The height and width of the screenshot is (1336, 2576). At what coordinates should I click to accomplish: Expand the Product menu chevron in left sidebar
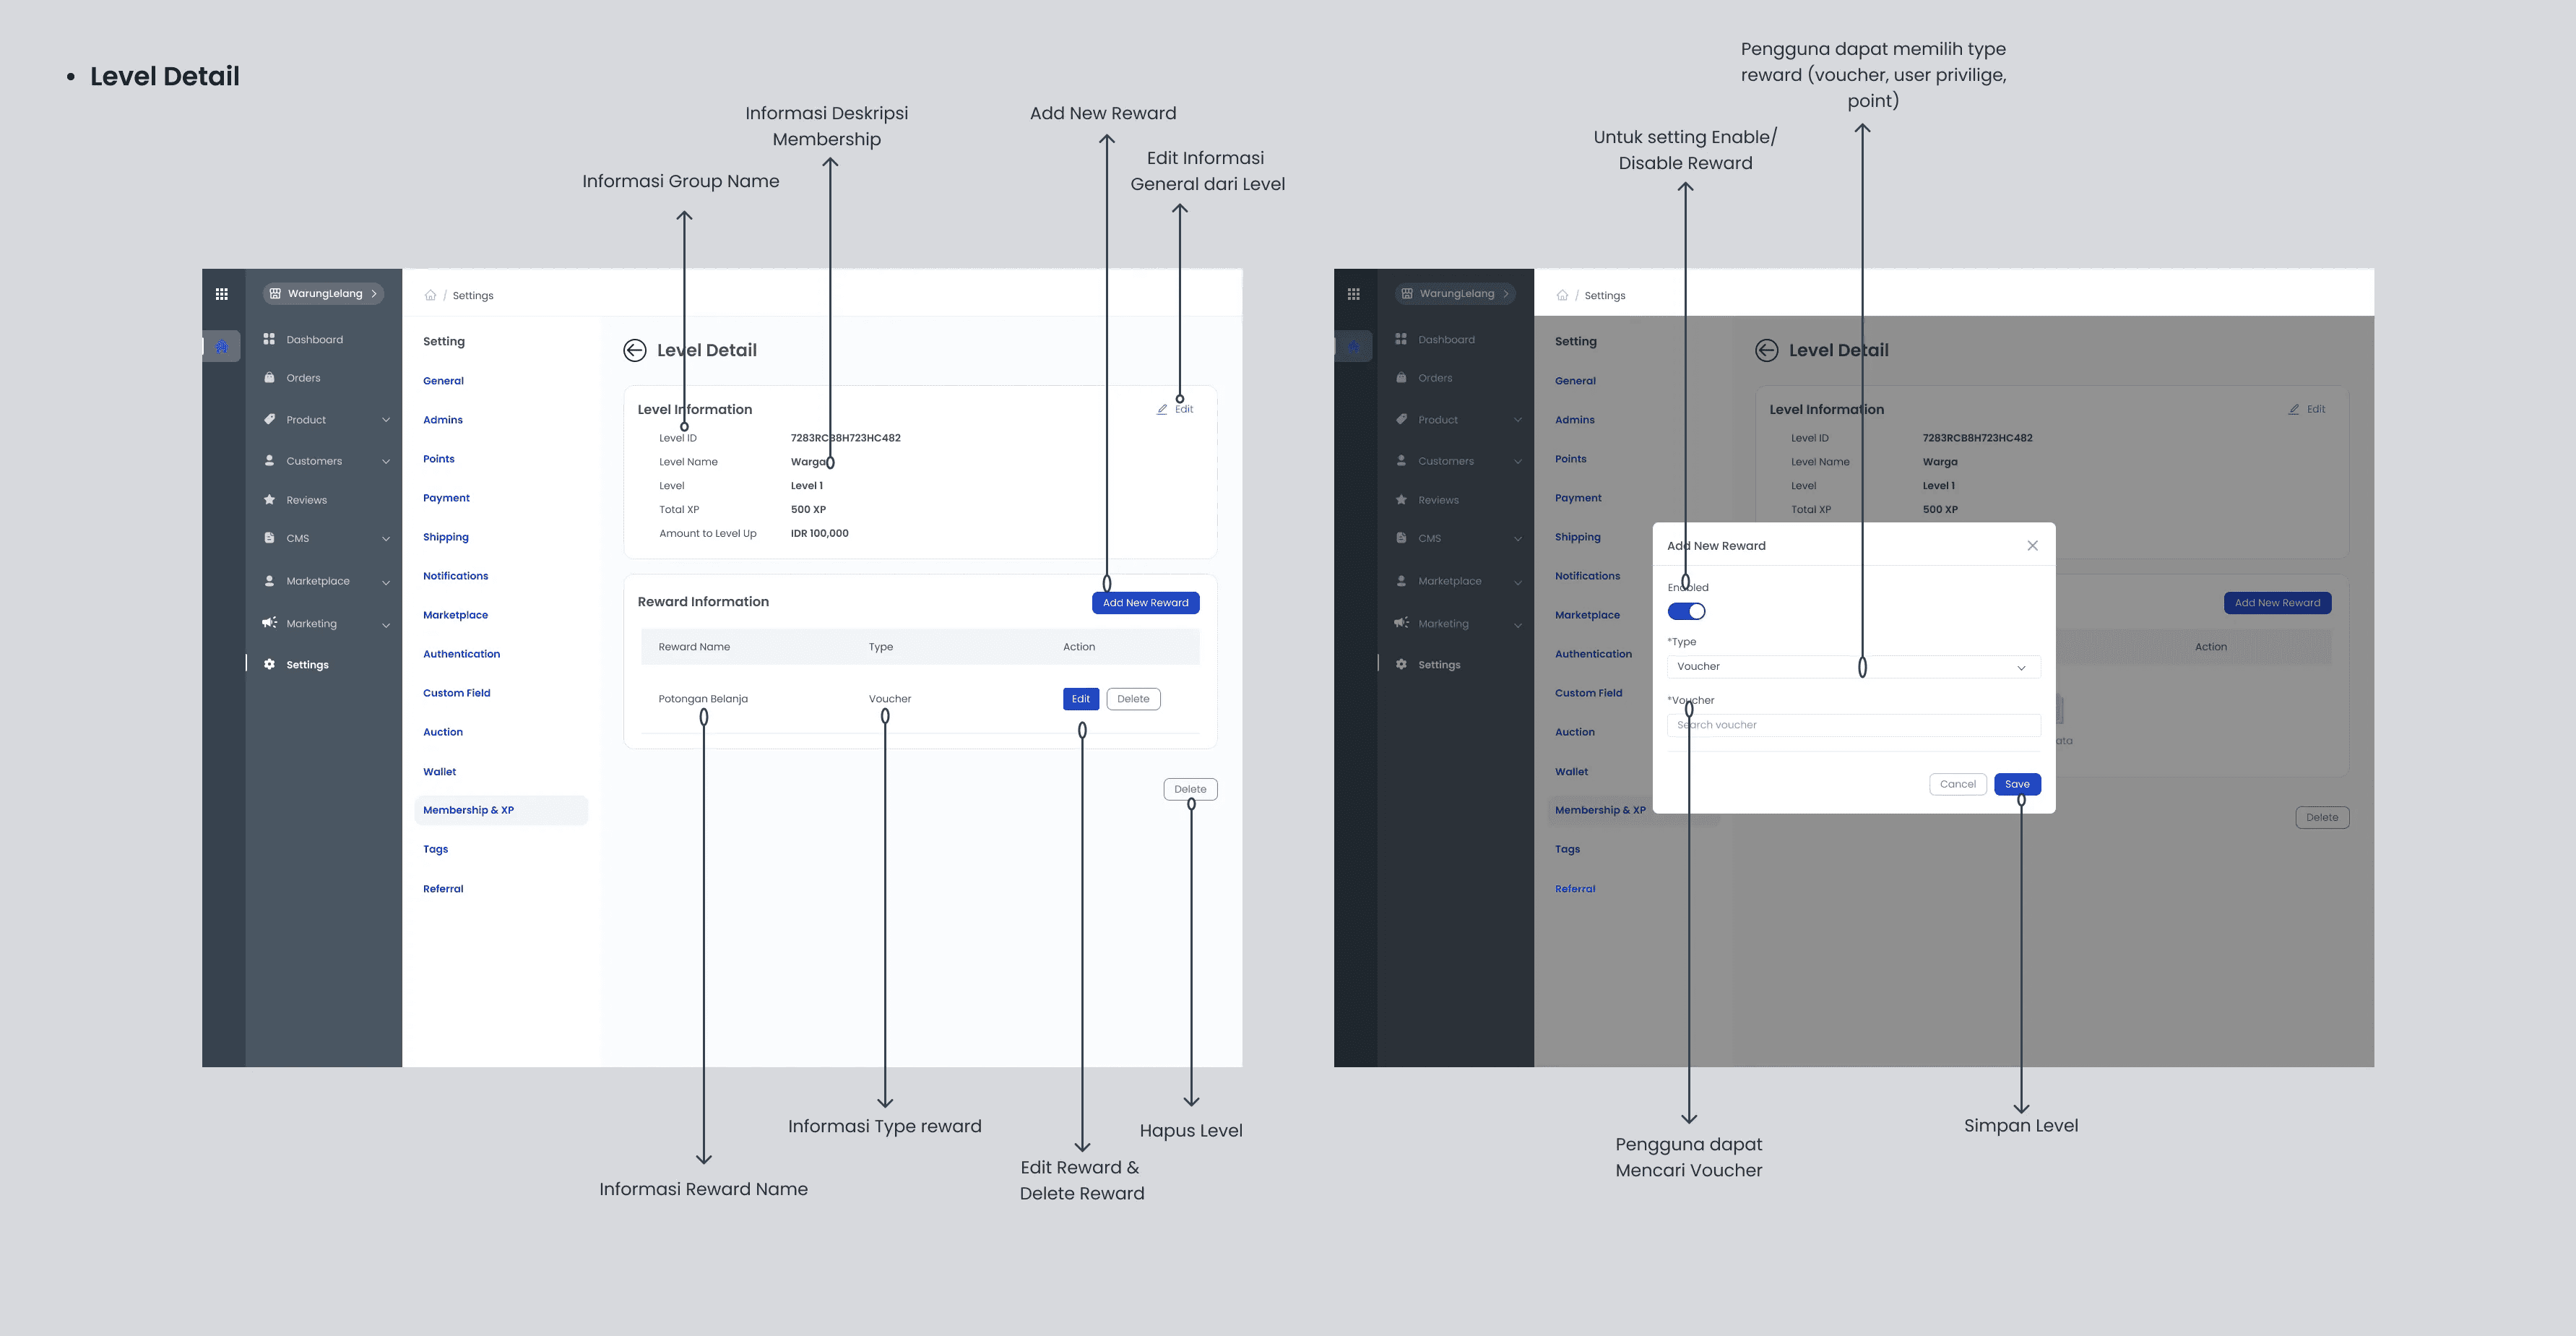(386, 420)
